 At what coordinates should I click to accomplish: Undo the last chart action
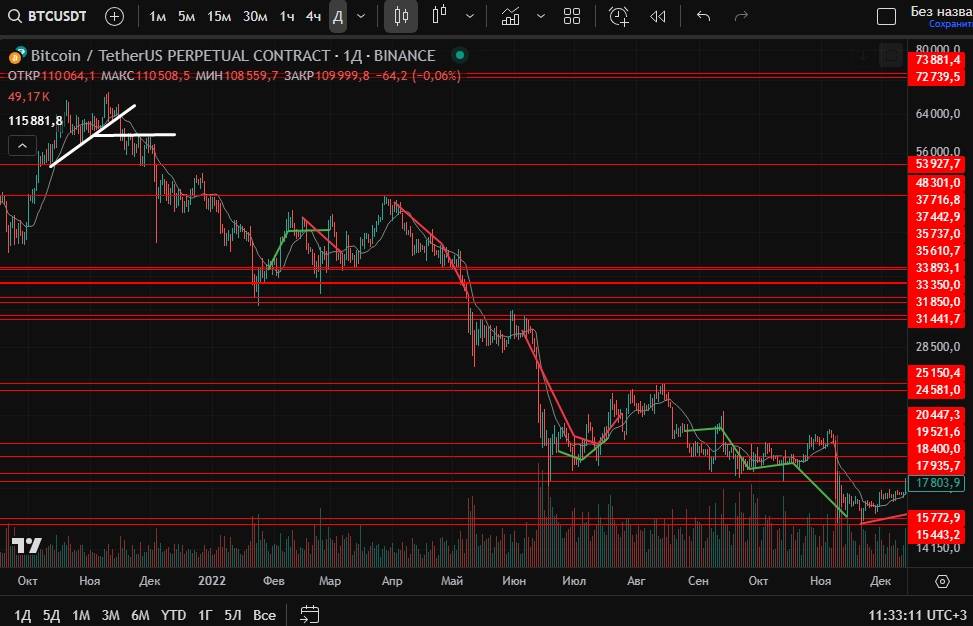[703, 16]
